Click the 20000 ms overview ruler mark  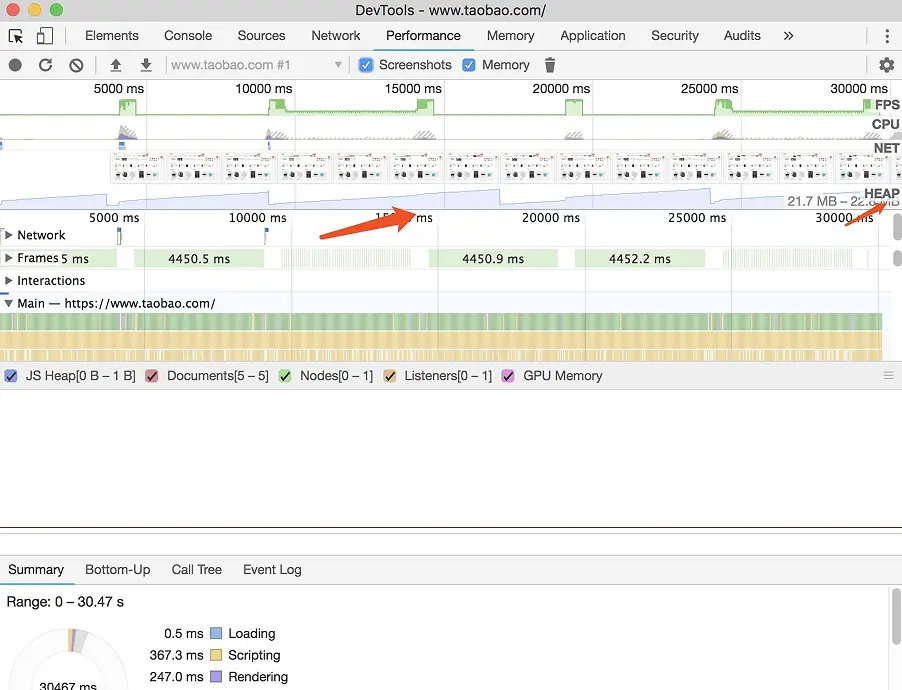(x=561, y=89)
